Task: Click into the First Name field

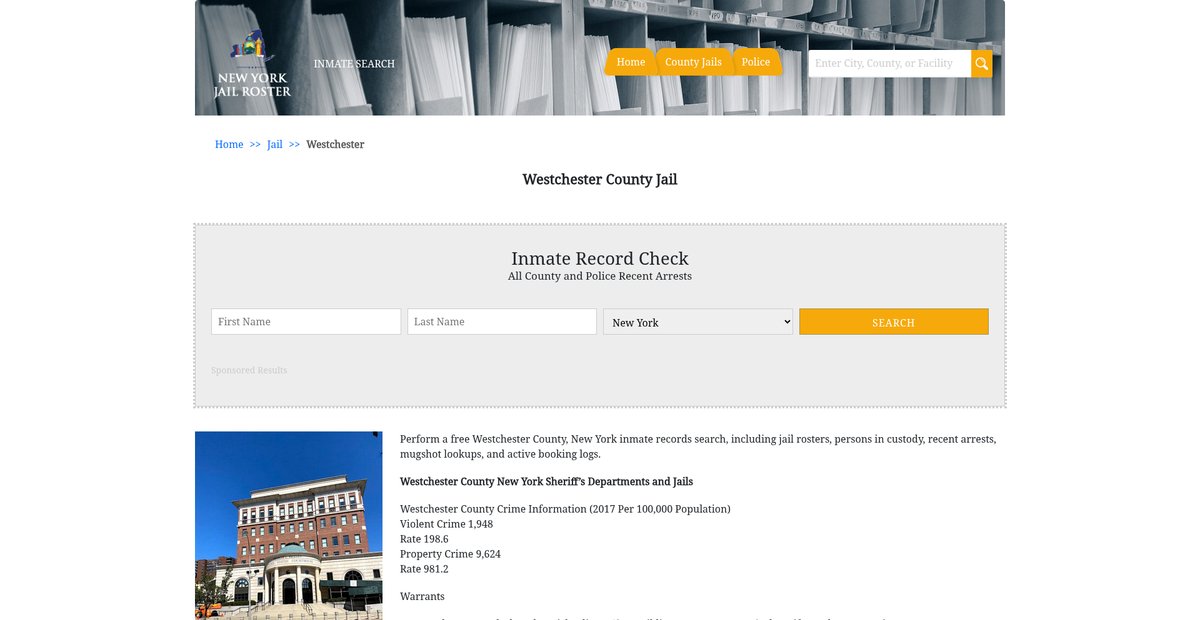Action: coord(306,322)
